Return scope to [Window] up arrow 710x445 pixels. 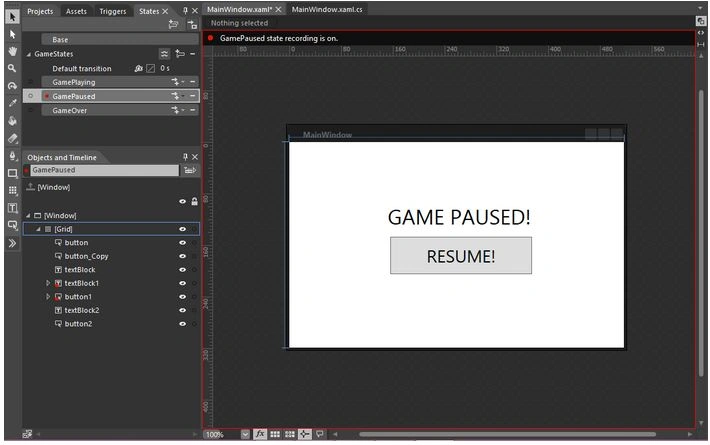(30, 187)
